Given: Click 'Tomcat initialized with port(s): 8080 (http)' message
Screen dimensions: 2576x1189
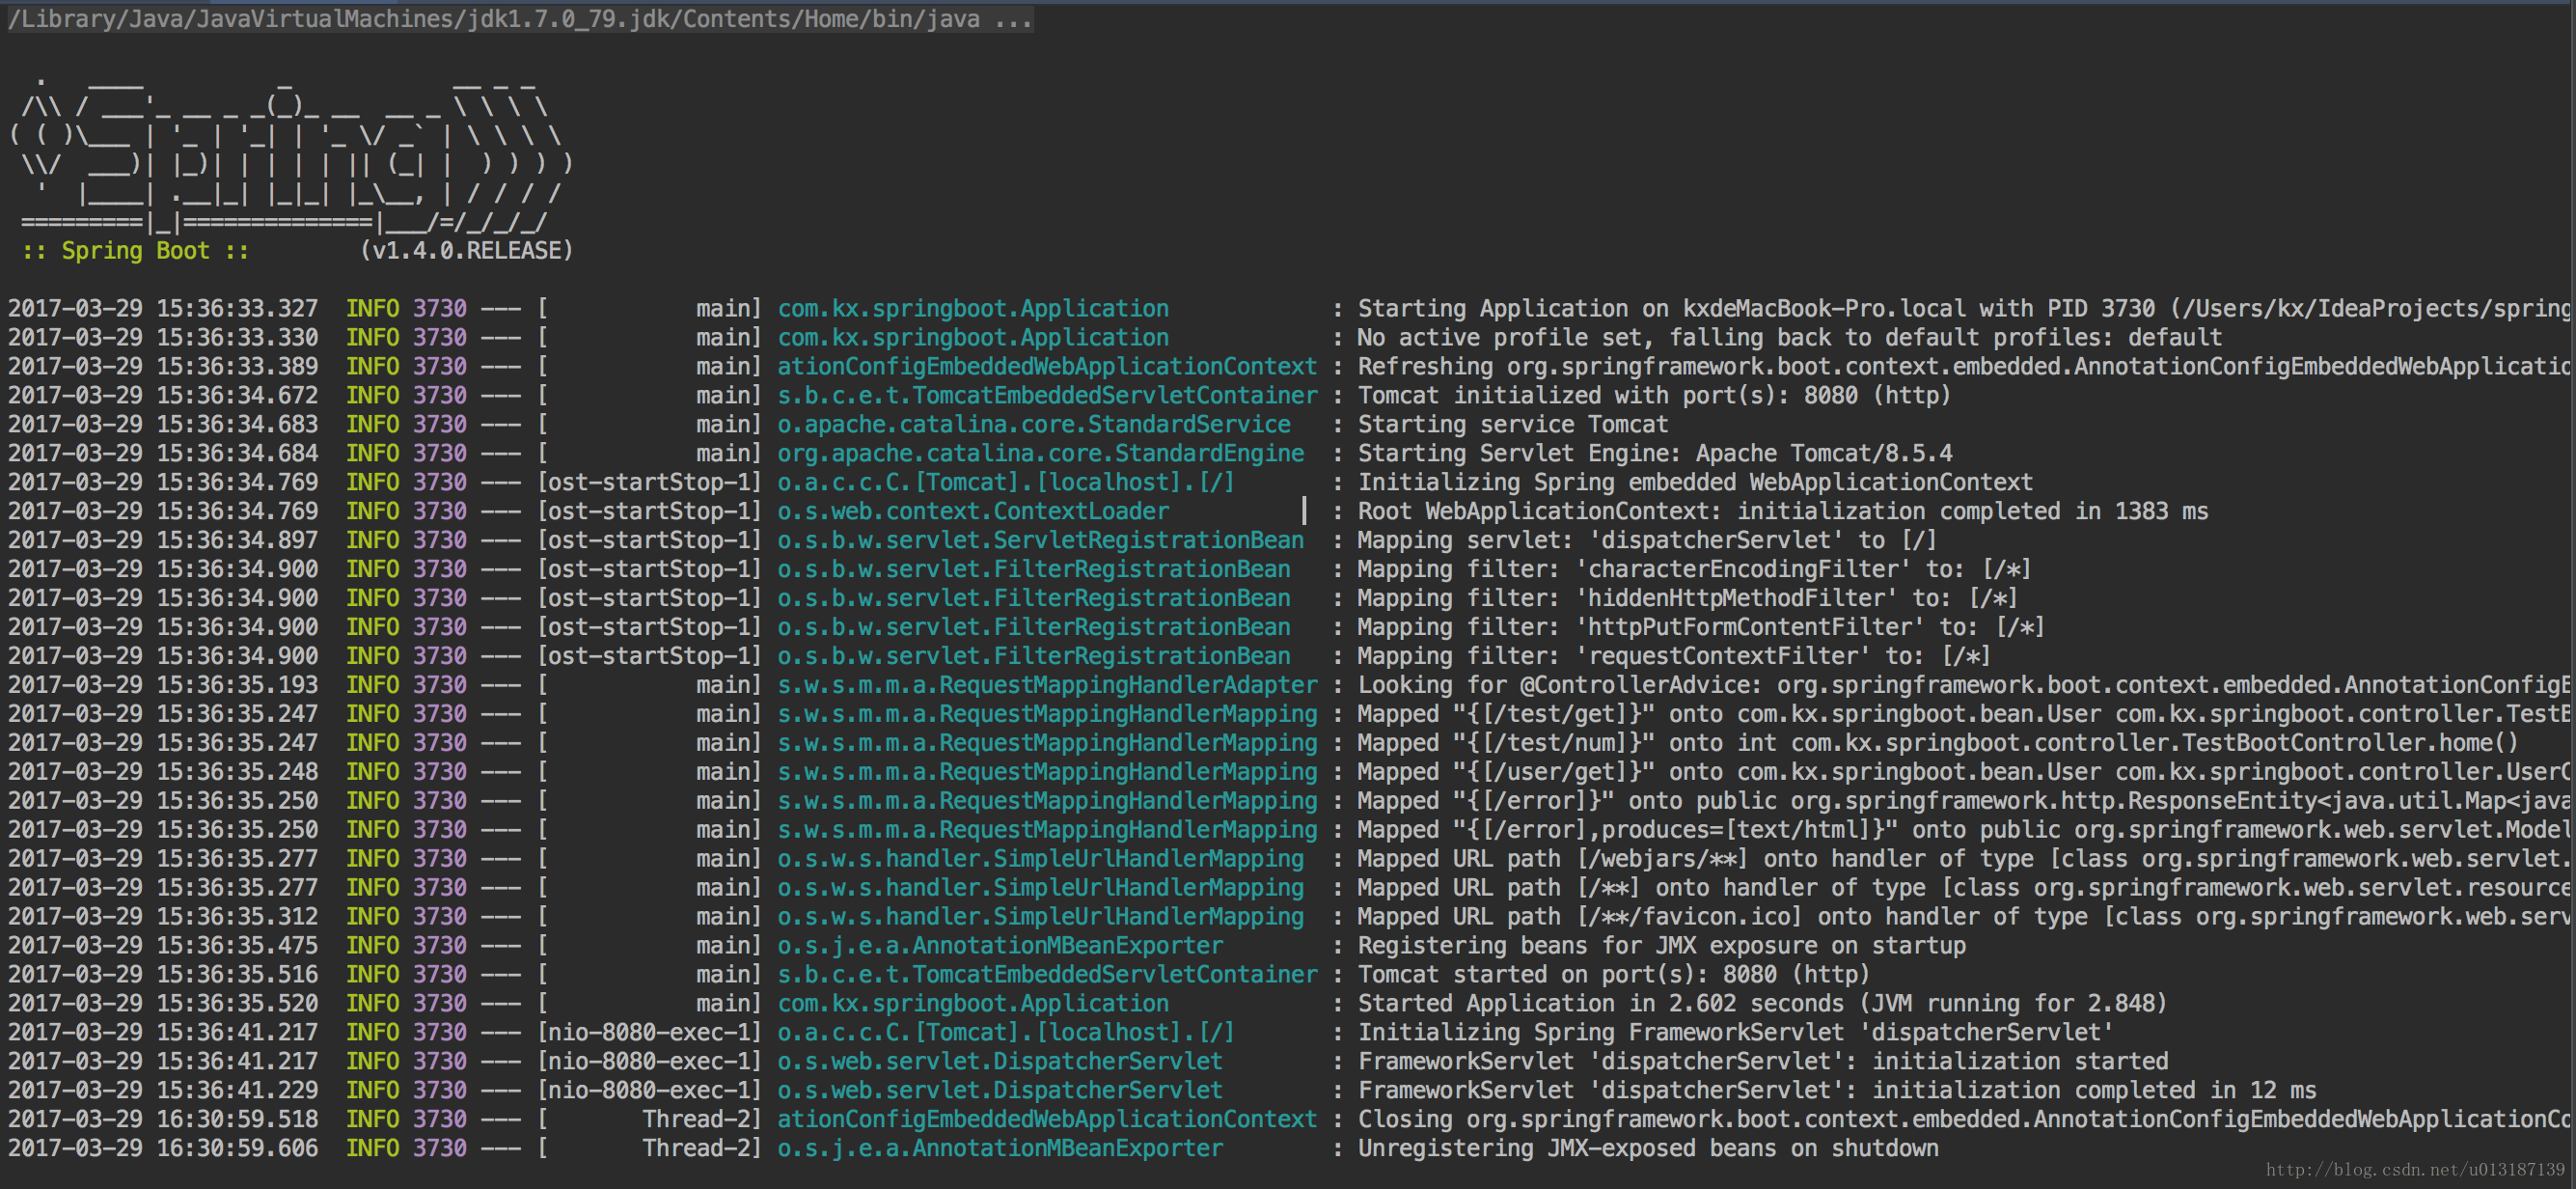Looking at the screenshot, I should 1654,396.
